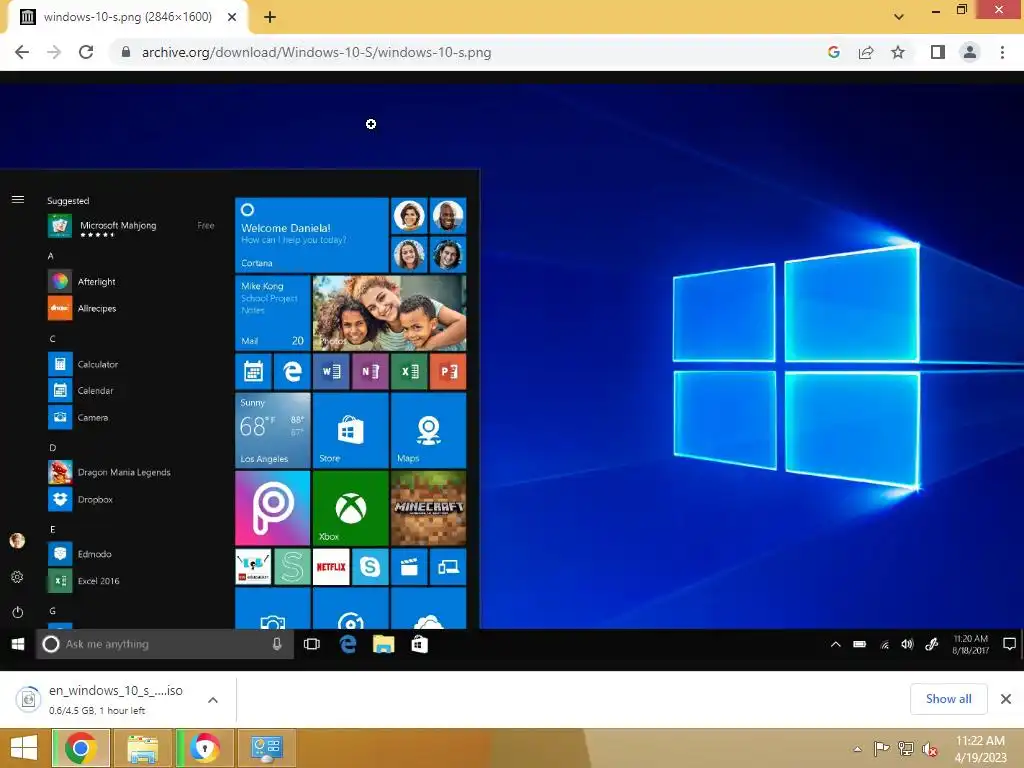Click the Action Center icon on the pictured taskbar

(x=1009, y=644)
